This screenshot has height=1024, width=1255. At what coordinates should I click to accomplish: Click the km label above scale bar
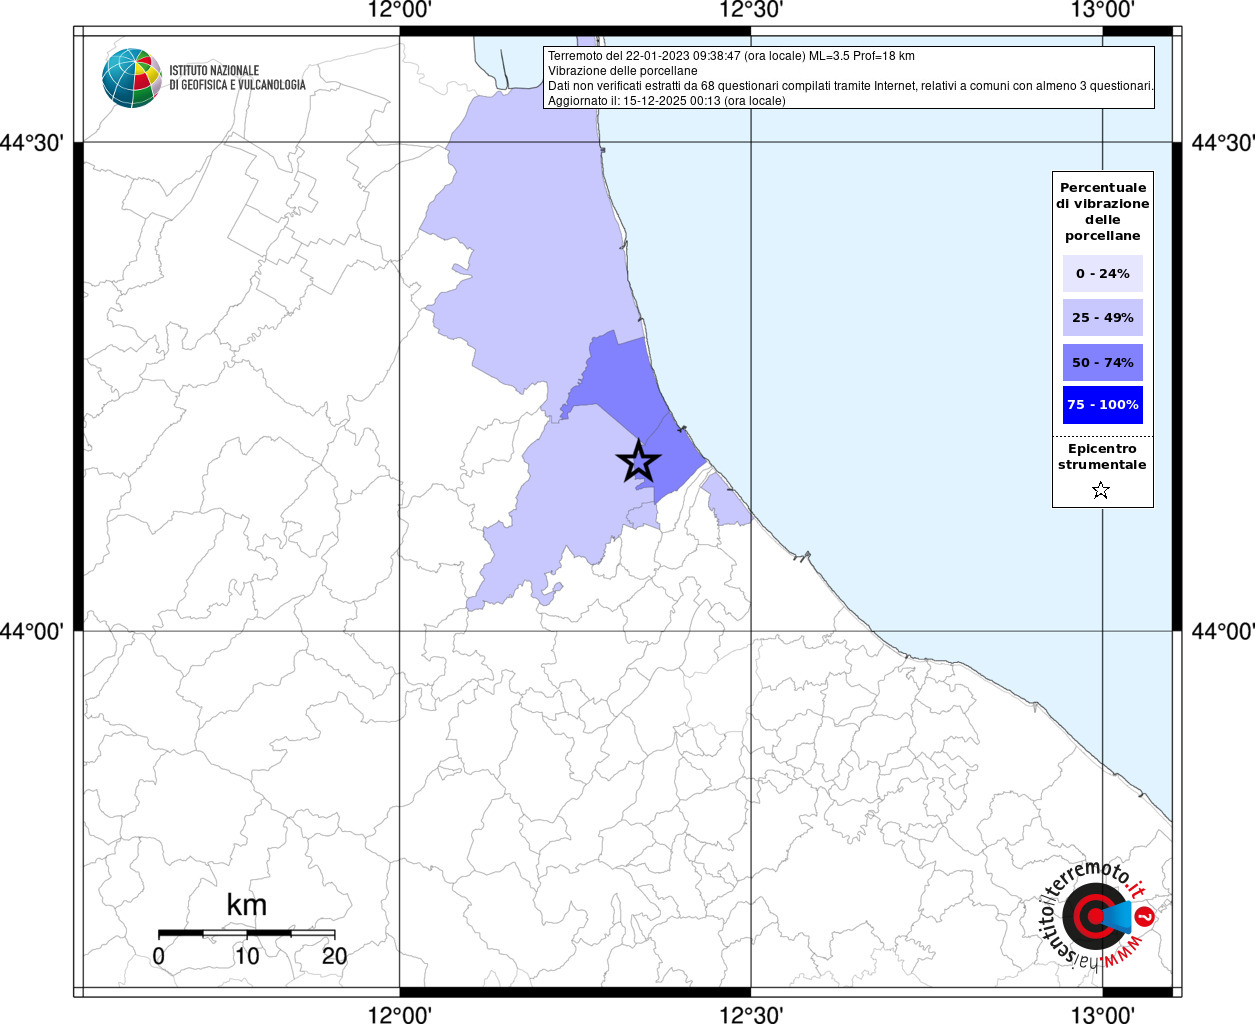coord(246,905)
